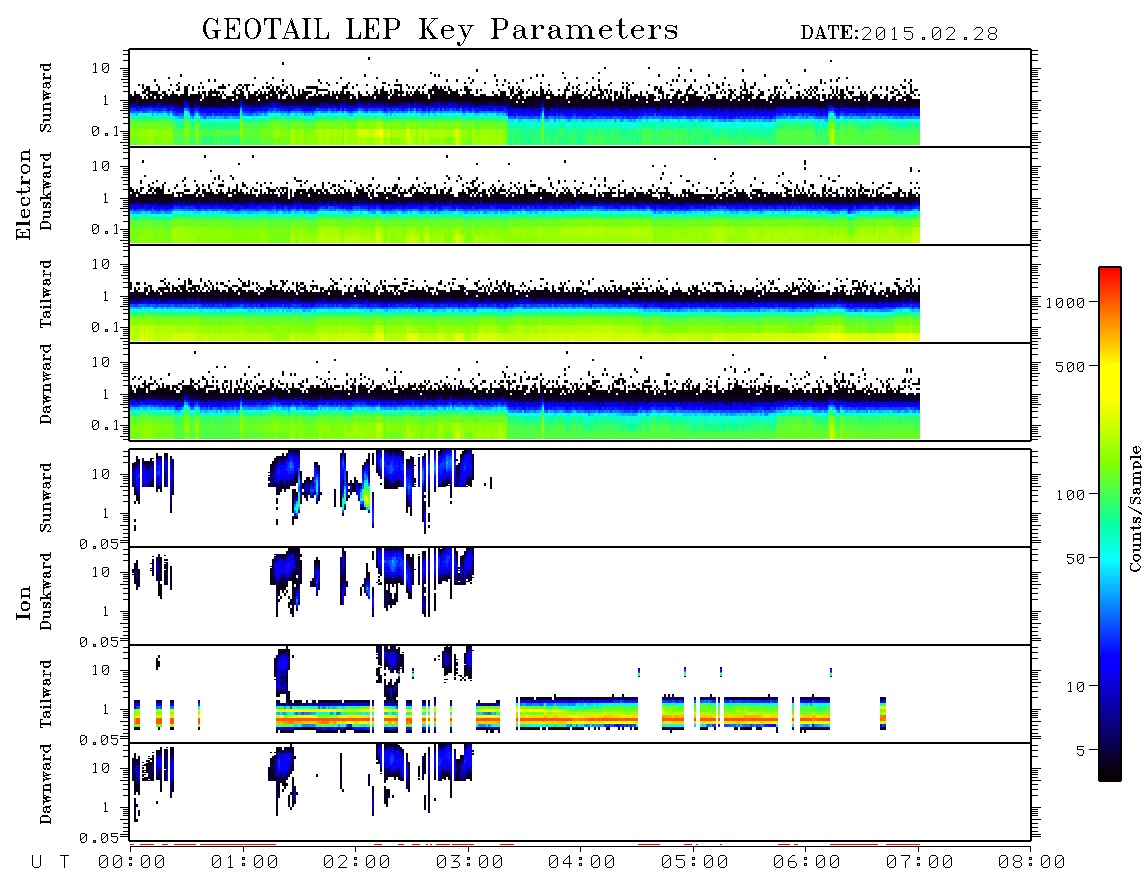Screen dimensions: 1142x880
Task: Click the "05:00" time tick label
Action: tap(694, 863)
